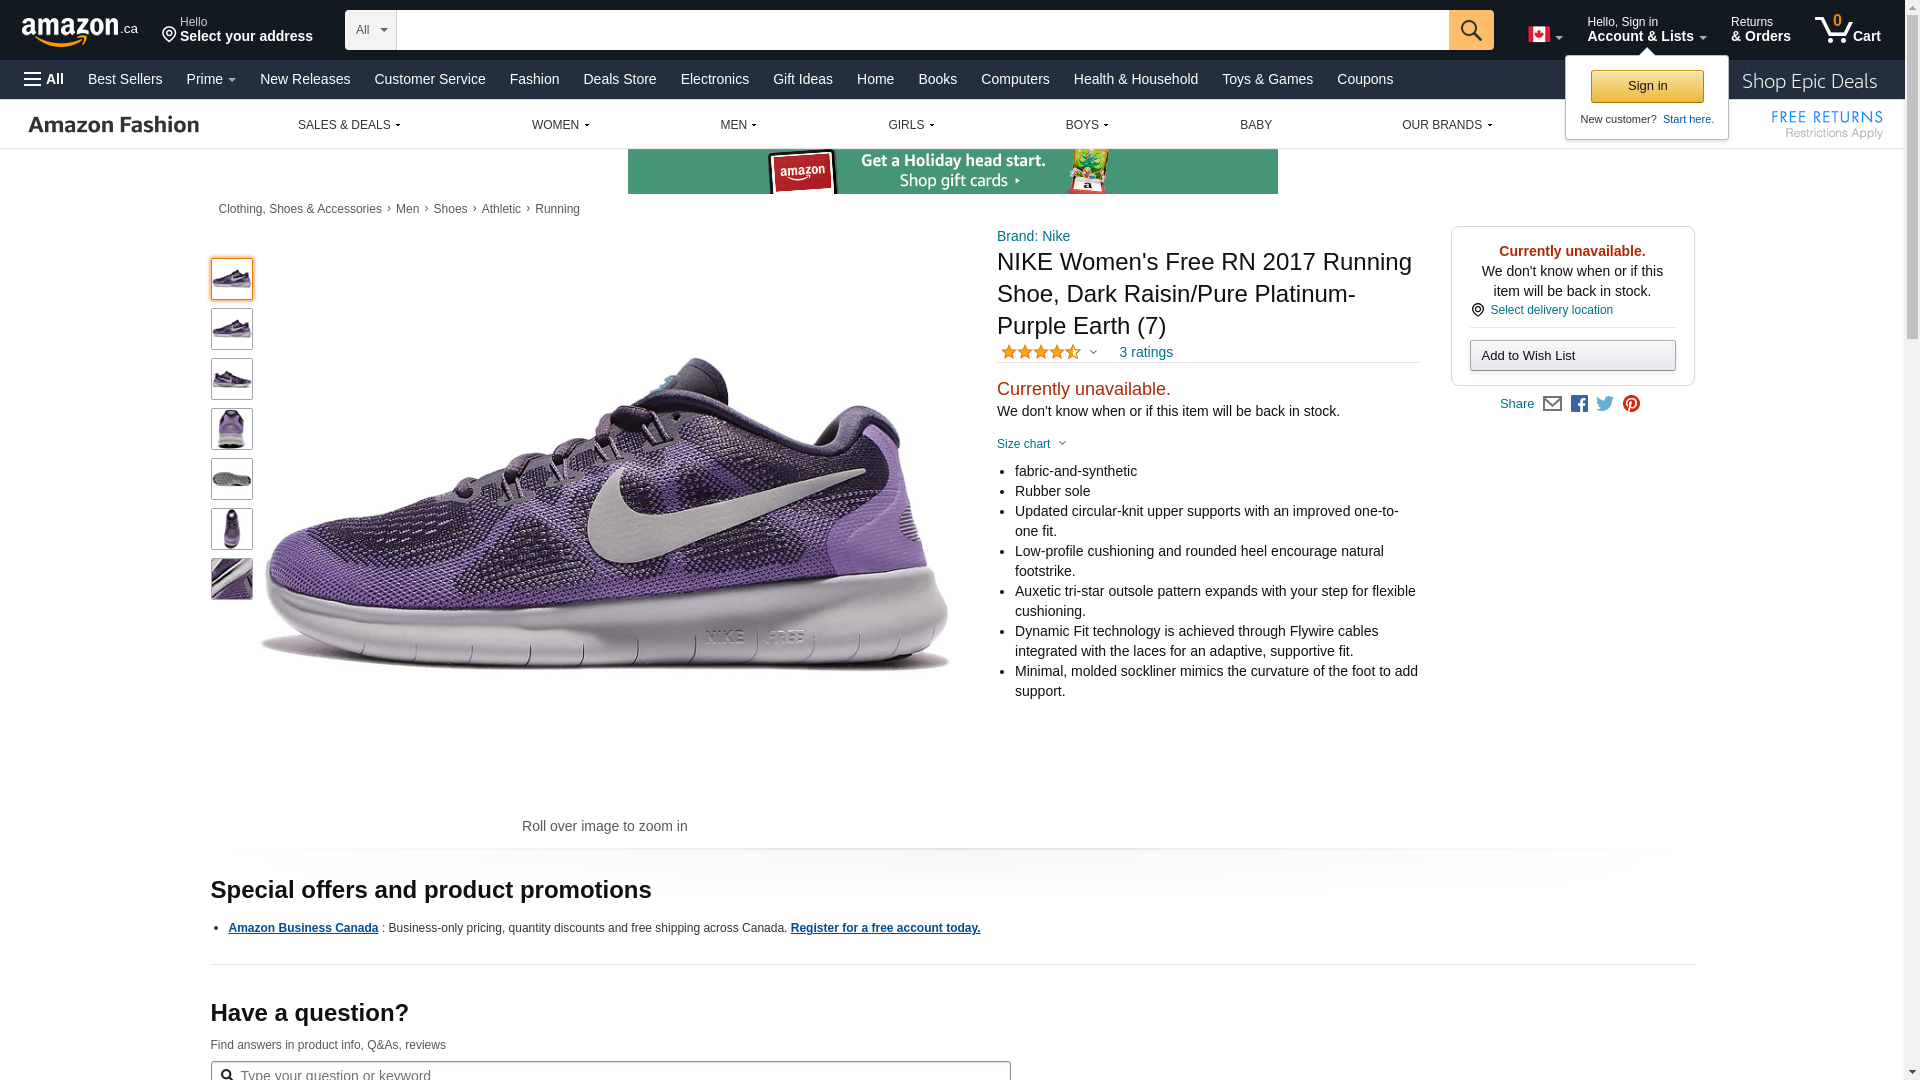1920x1080 pixels.
Task: Expand the Size chart
Action: [x=1031, y=444]
